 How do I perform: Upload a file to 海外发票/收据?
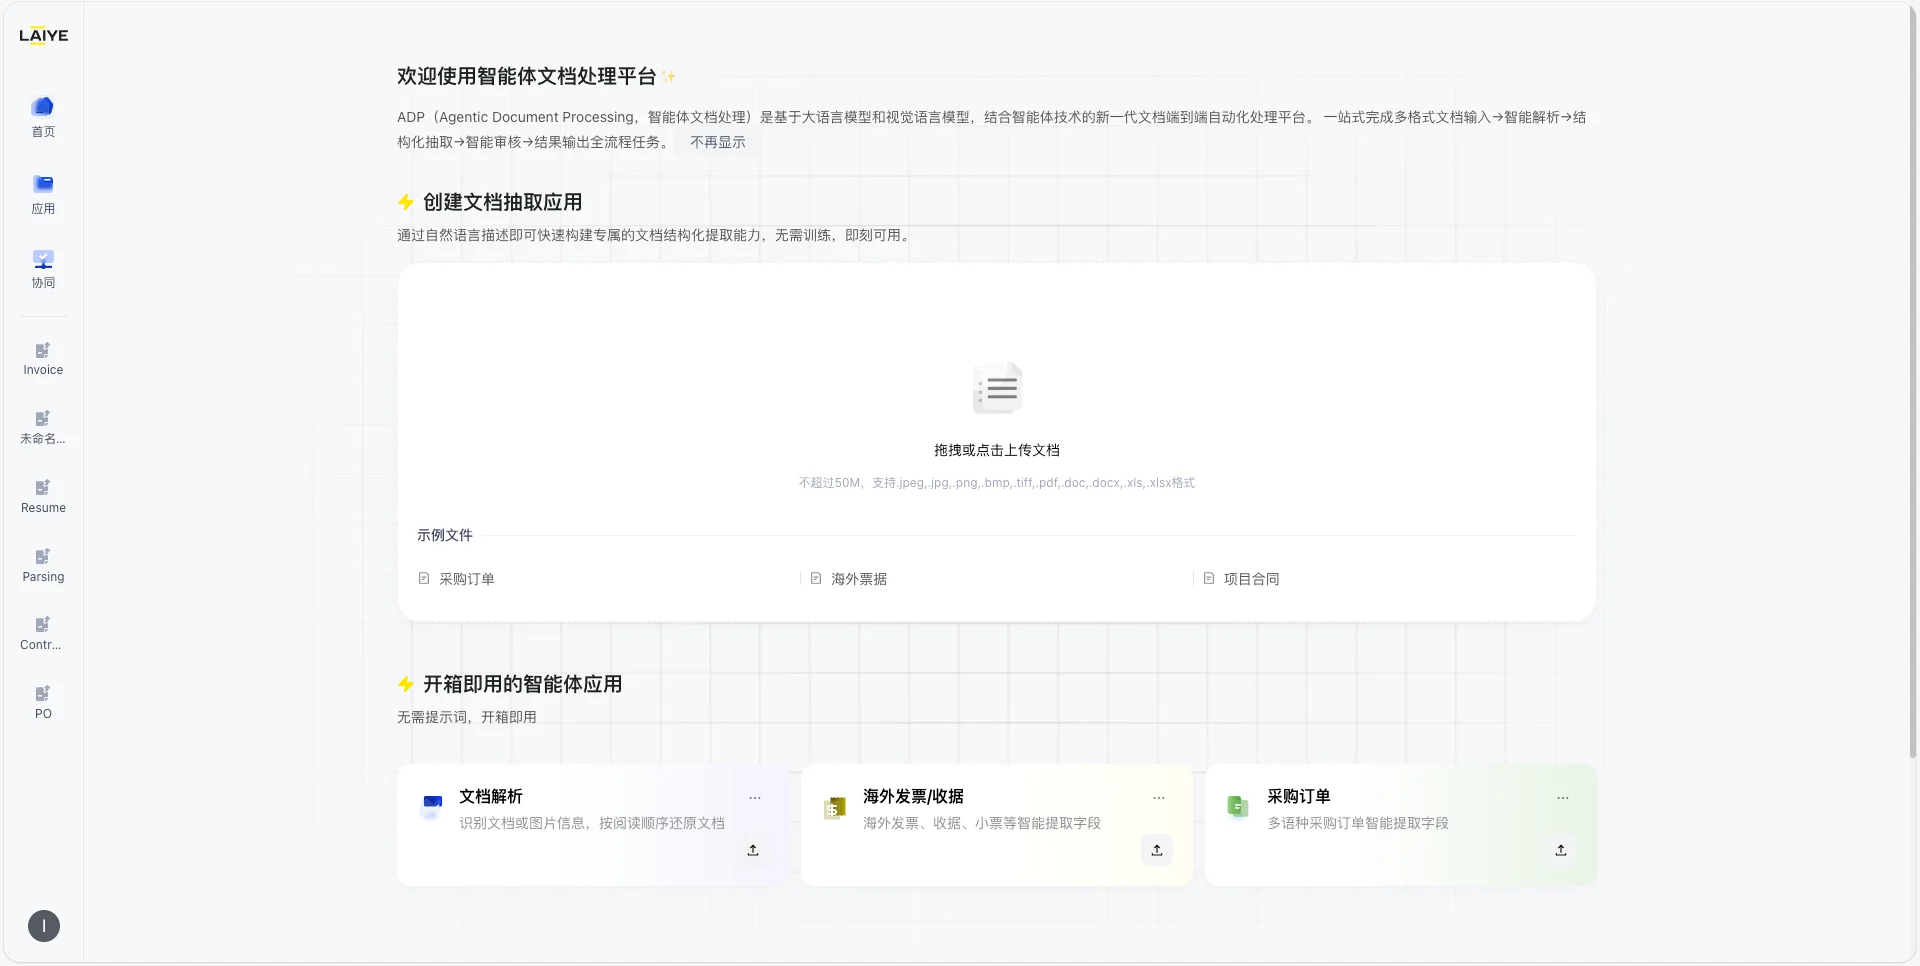click(x=1157, y=850)
